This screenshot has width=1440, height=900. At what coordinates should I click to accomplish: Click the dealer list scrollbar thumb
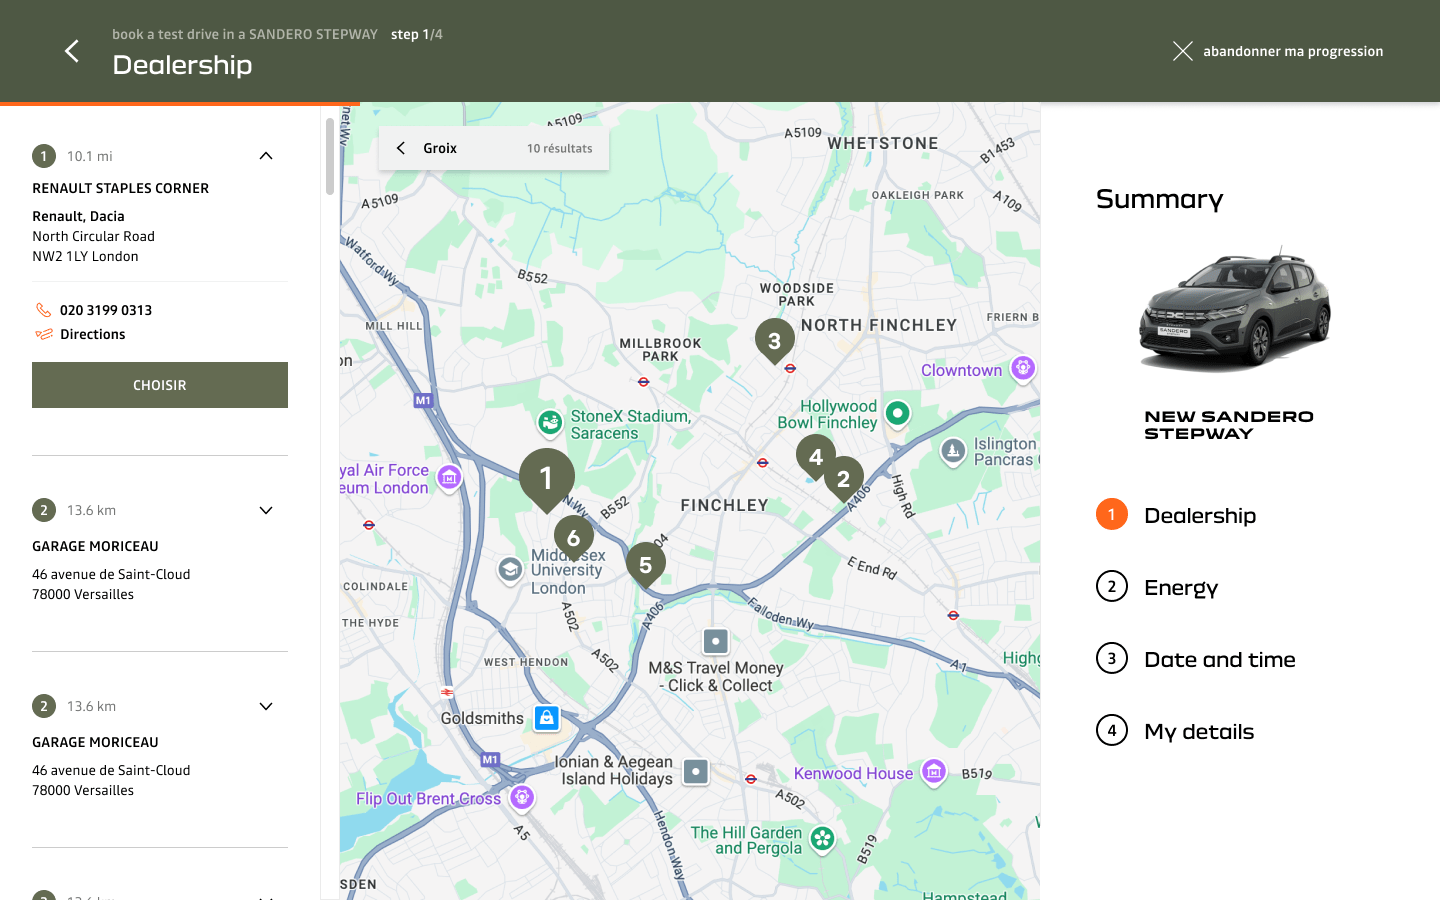click(330, 157)
